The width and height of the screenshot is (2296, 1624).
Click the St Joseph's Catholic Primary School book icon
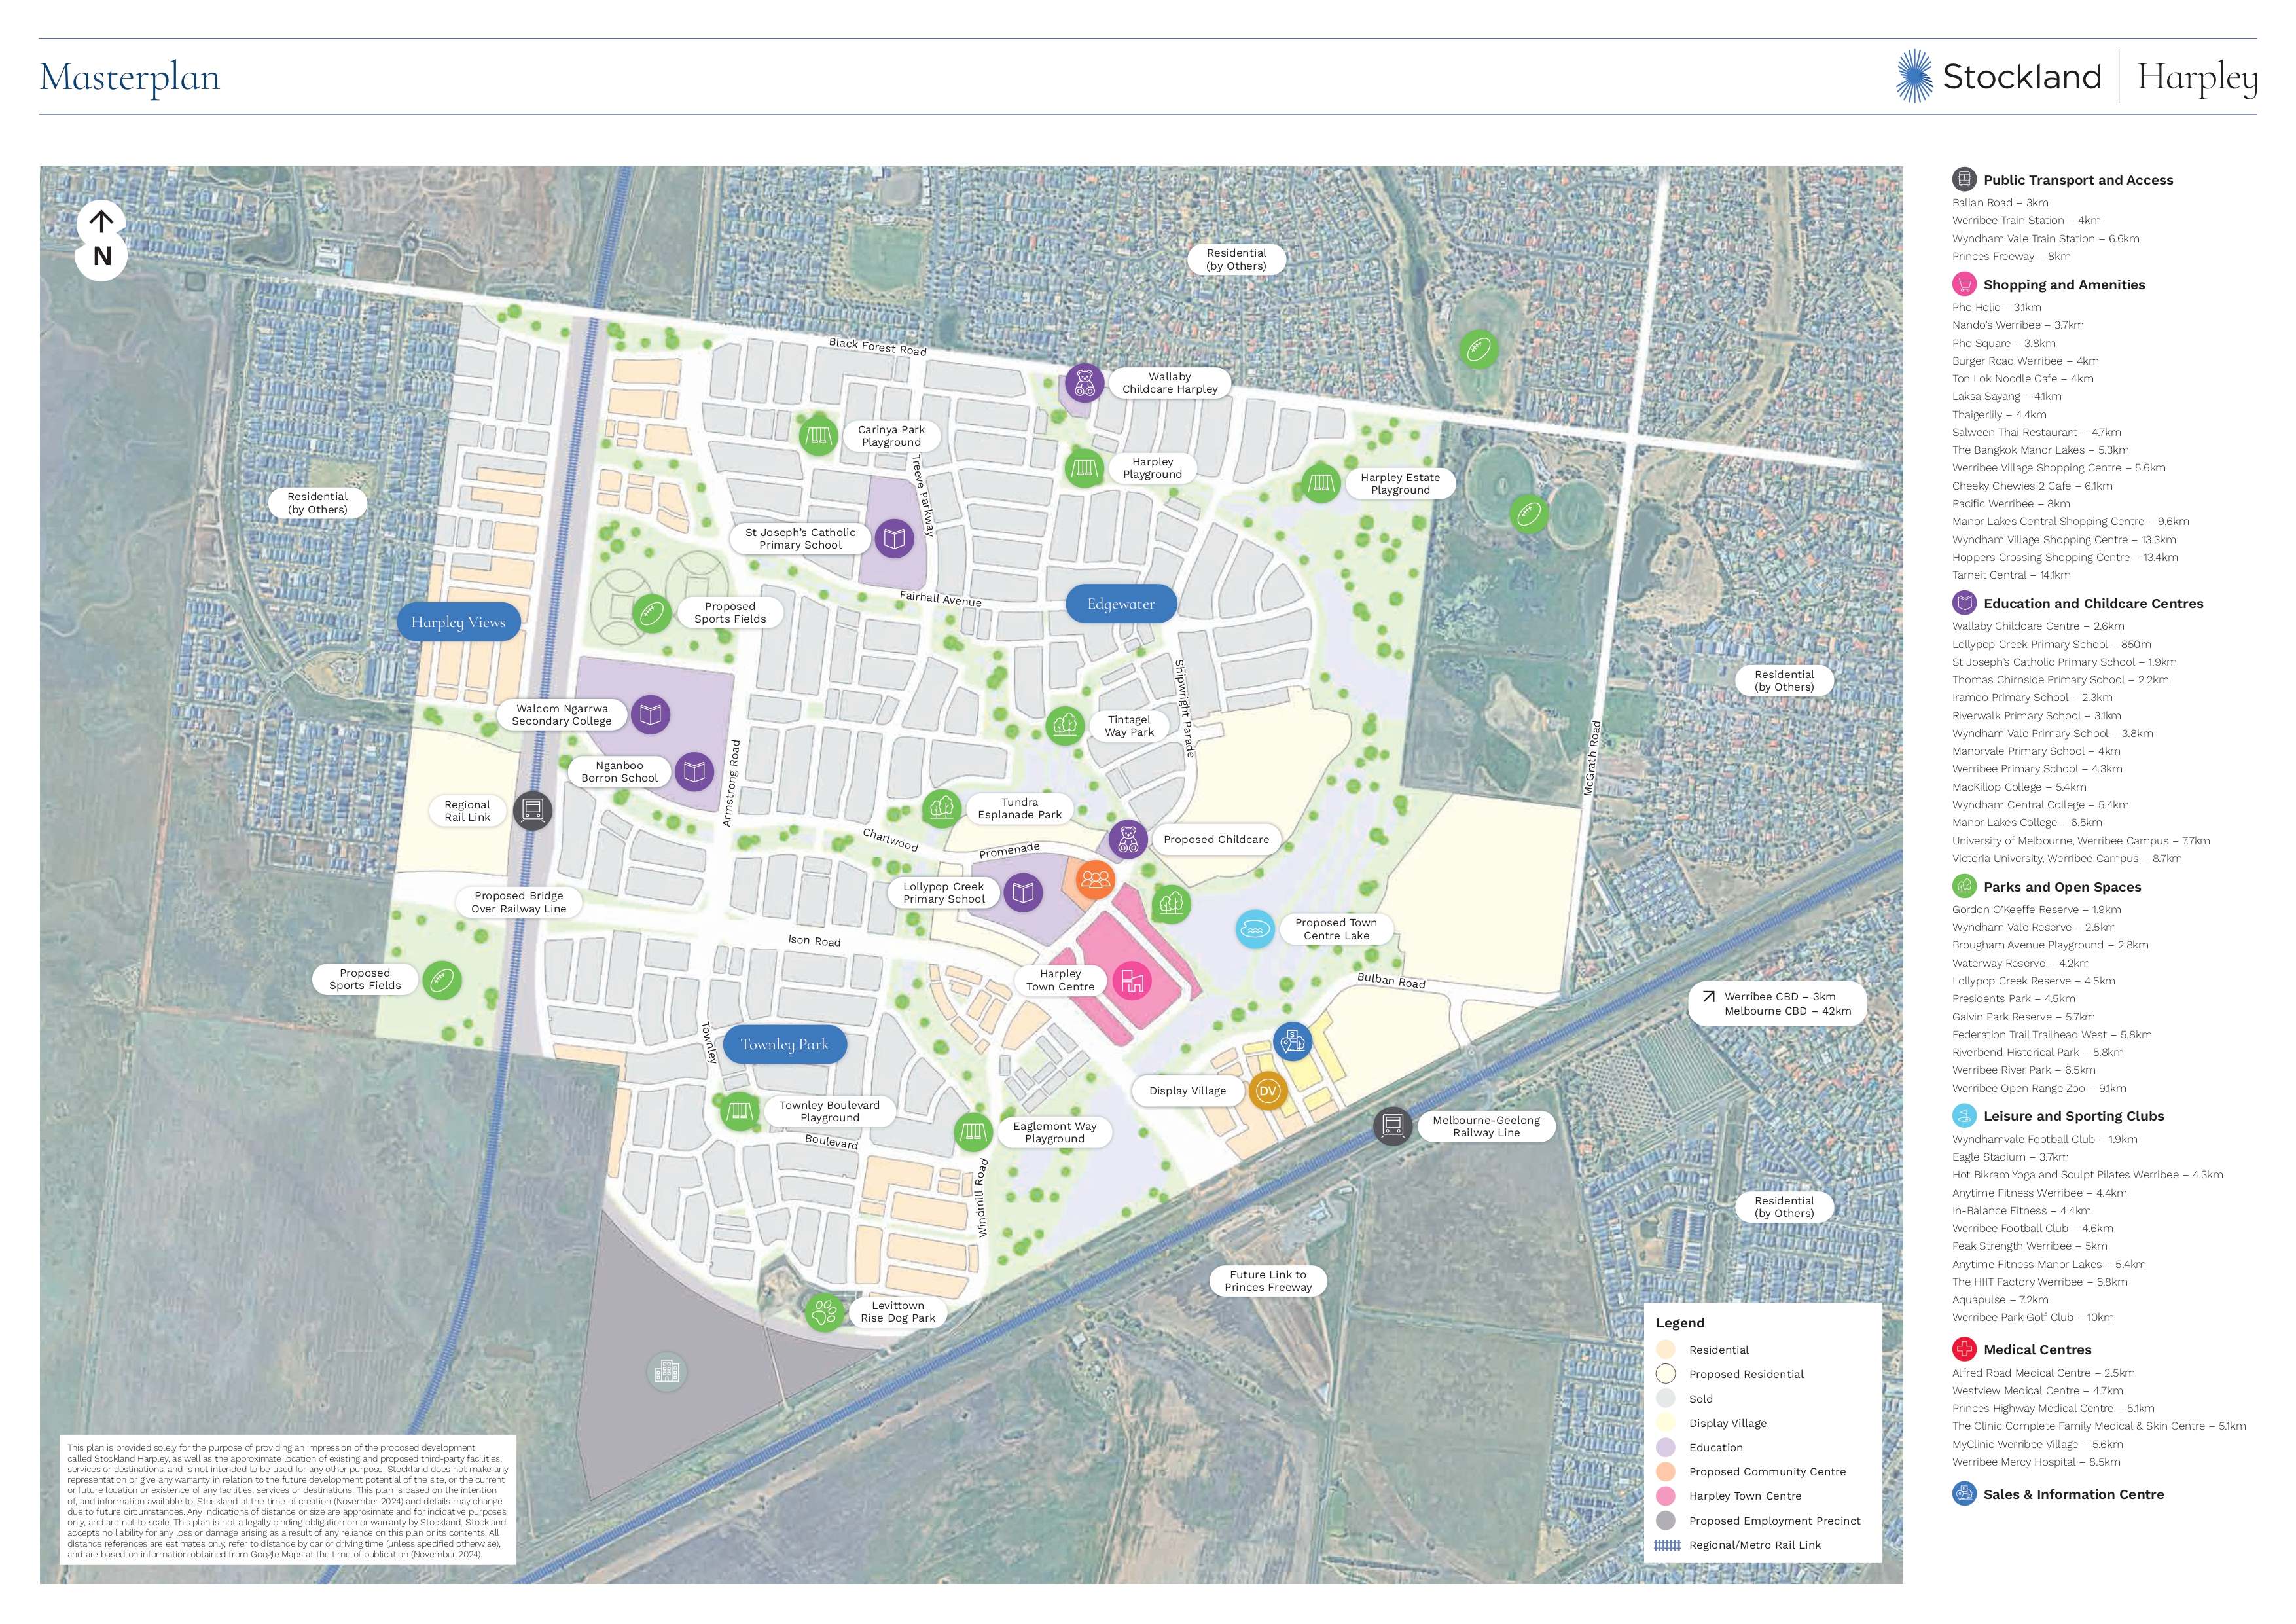(894, 538)
